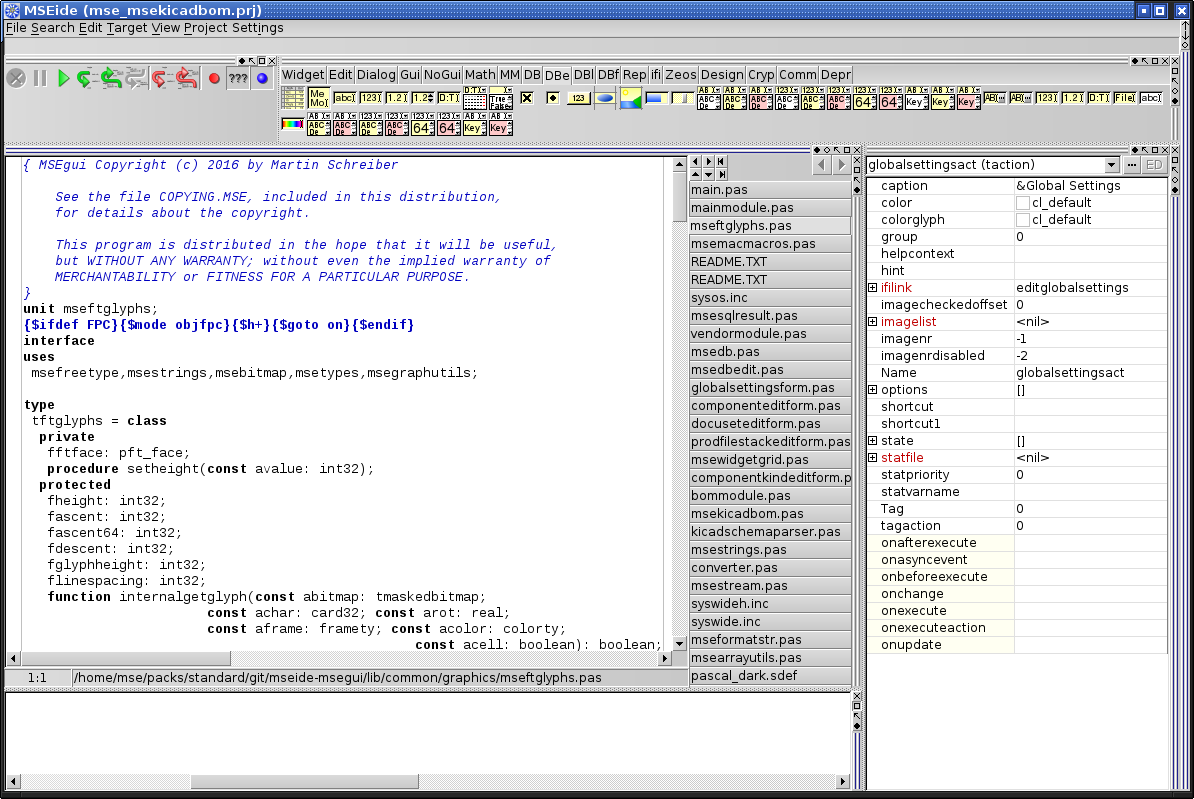
Task: Select the rainbow color-edit component icon
Action: [x=292, y=124]
